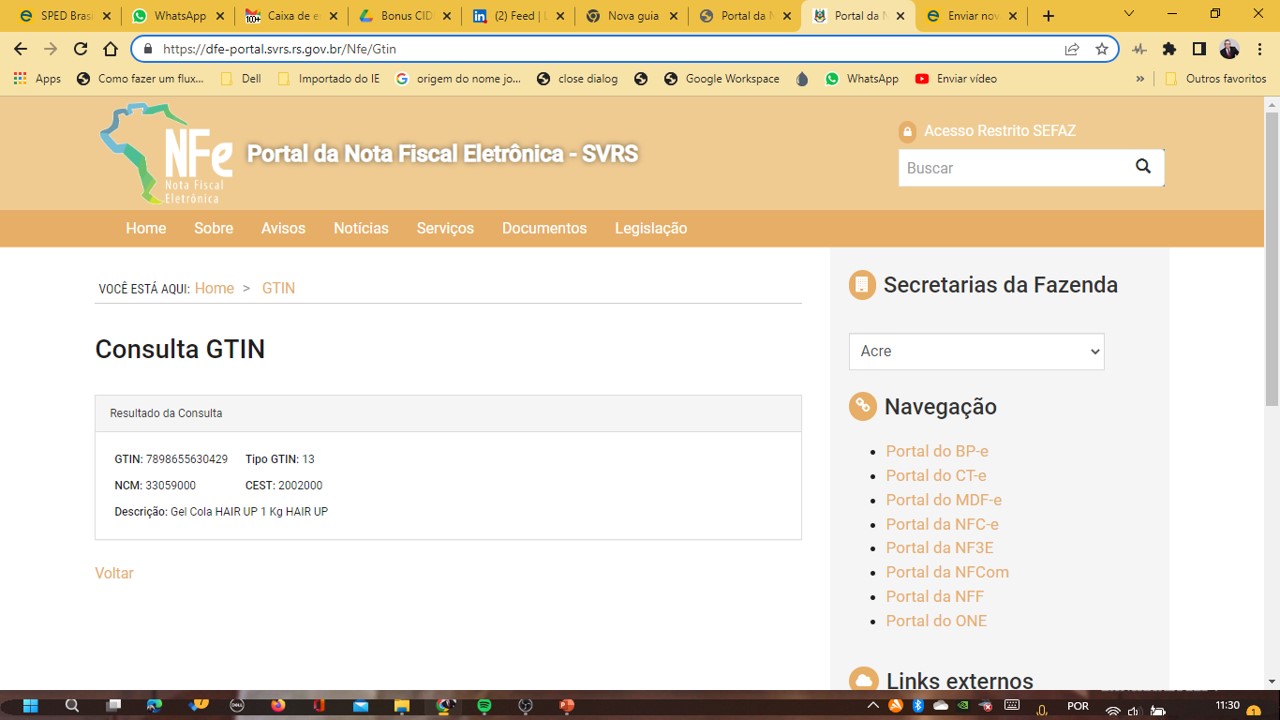Open PowerPoint from the taskbar

(567, 705)
